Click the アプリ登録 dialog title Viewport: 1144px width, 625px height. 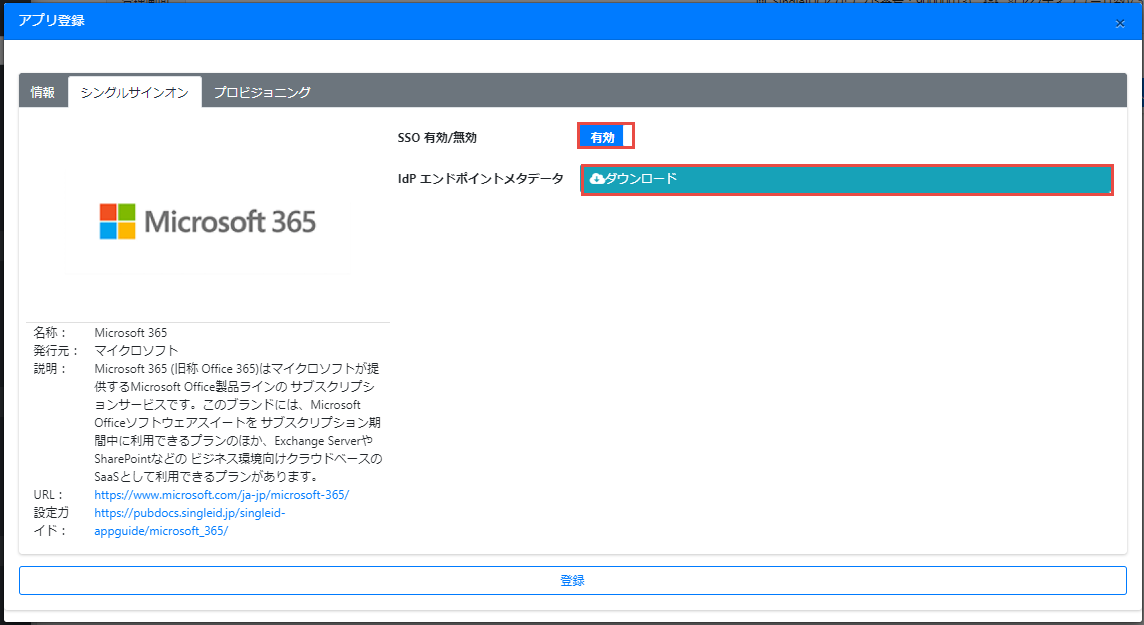pos(51,21)
